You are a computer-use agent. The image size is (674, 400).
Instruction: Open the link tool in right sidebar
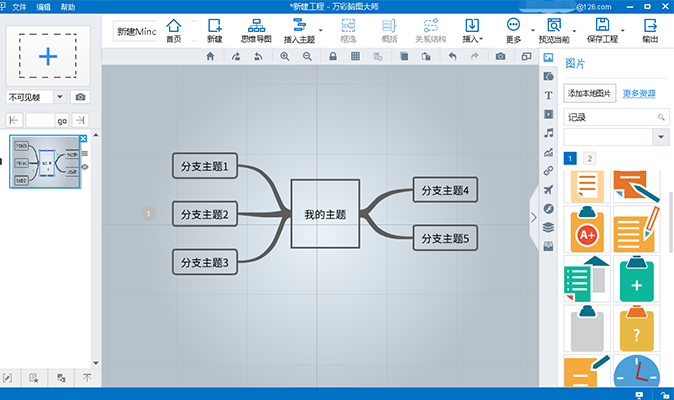[548, 171]
